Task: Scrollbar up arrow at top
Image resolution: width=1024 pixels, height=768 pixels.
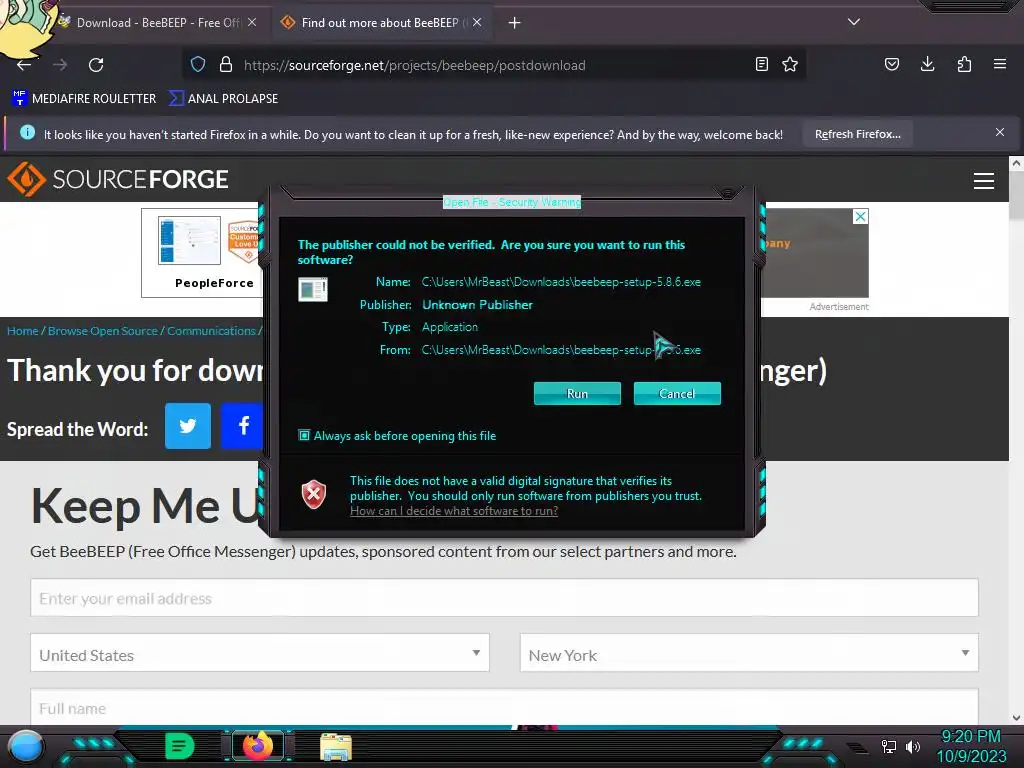Action: click(1016, 163)
